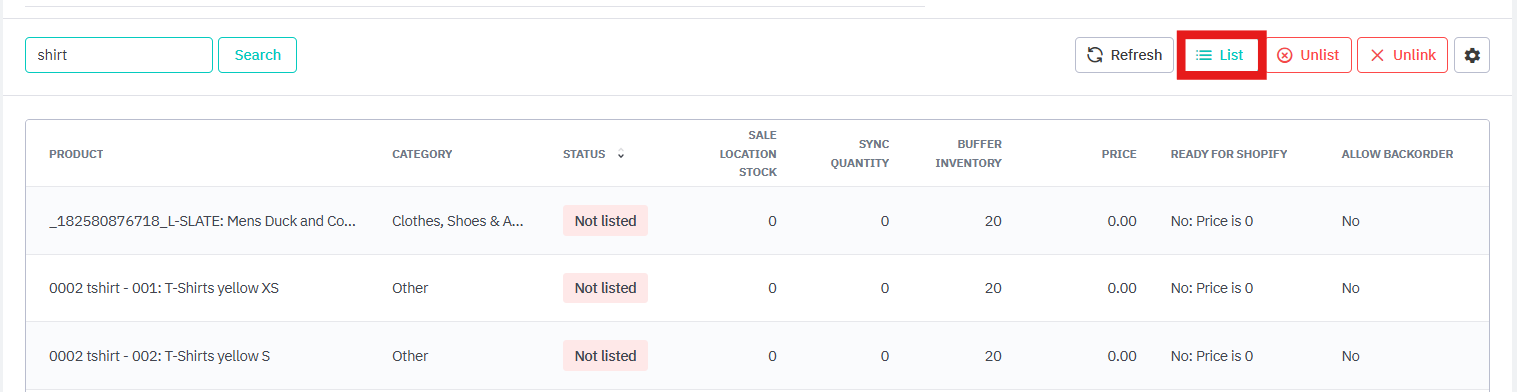Click Allow Backorder 'No' in Mens Duck row
The image size is (1517, 392).
pyautogui.click(x=1351, y=221)
